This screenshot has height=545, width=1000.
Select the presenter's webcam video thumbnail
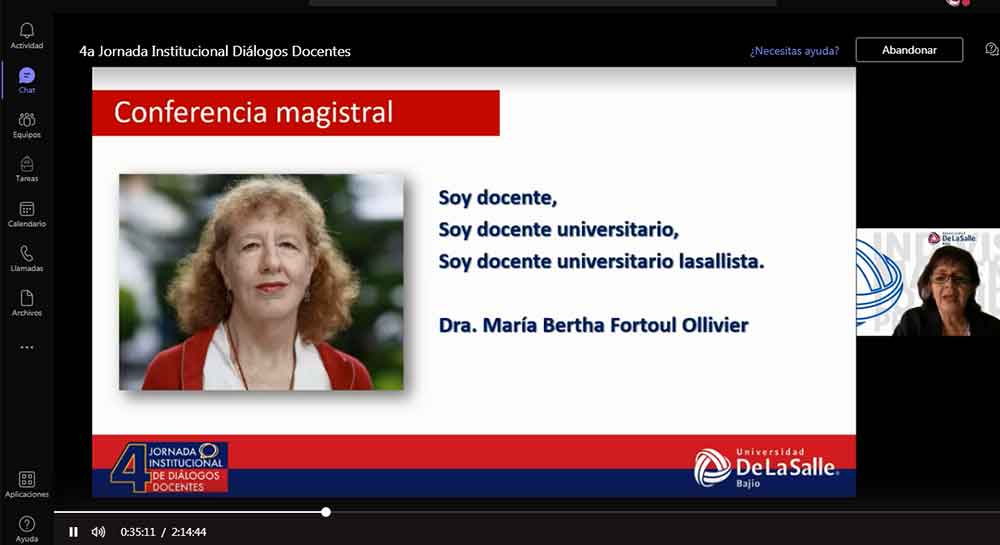tap(927, 282)
